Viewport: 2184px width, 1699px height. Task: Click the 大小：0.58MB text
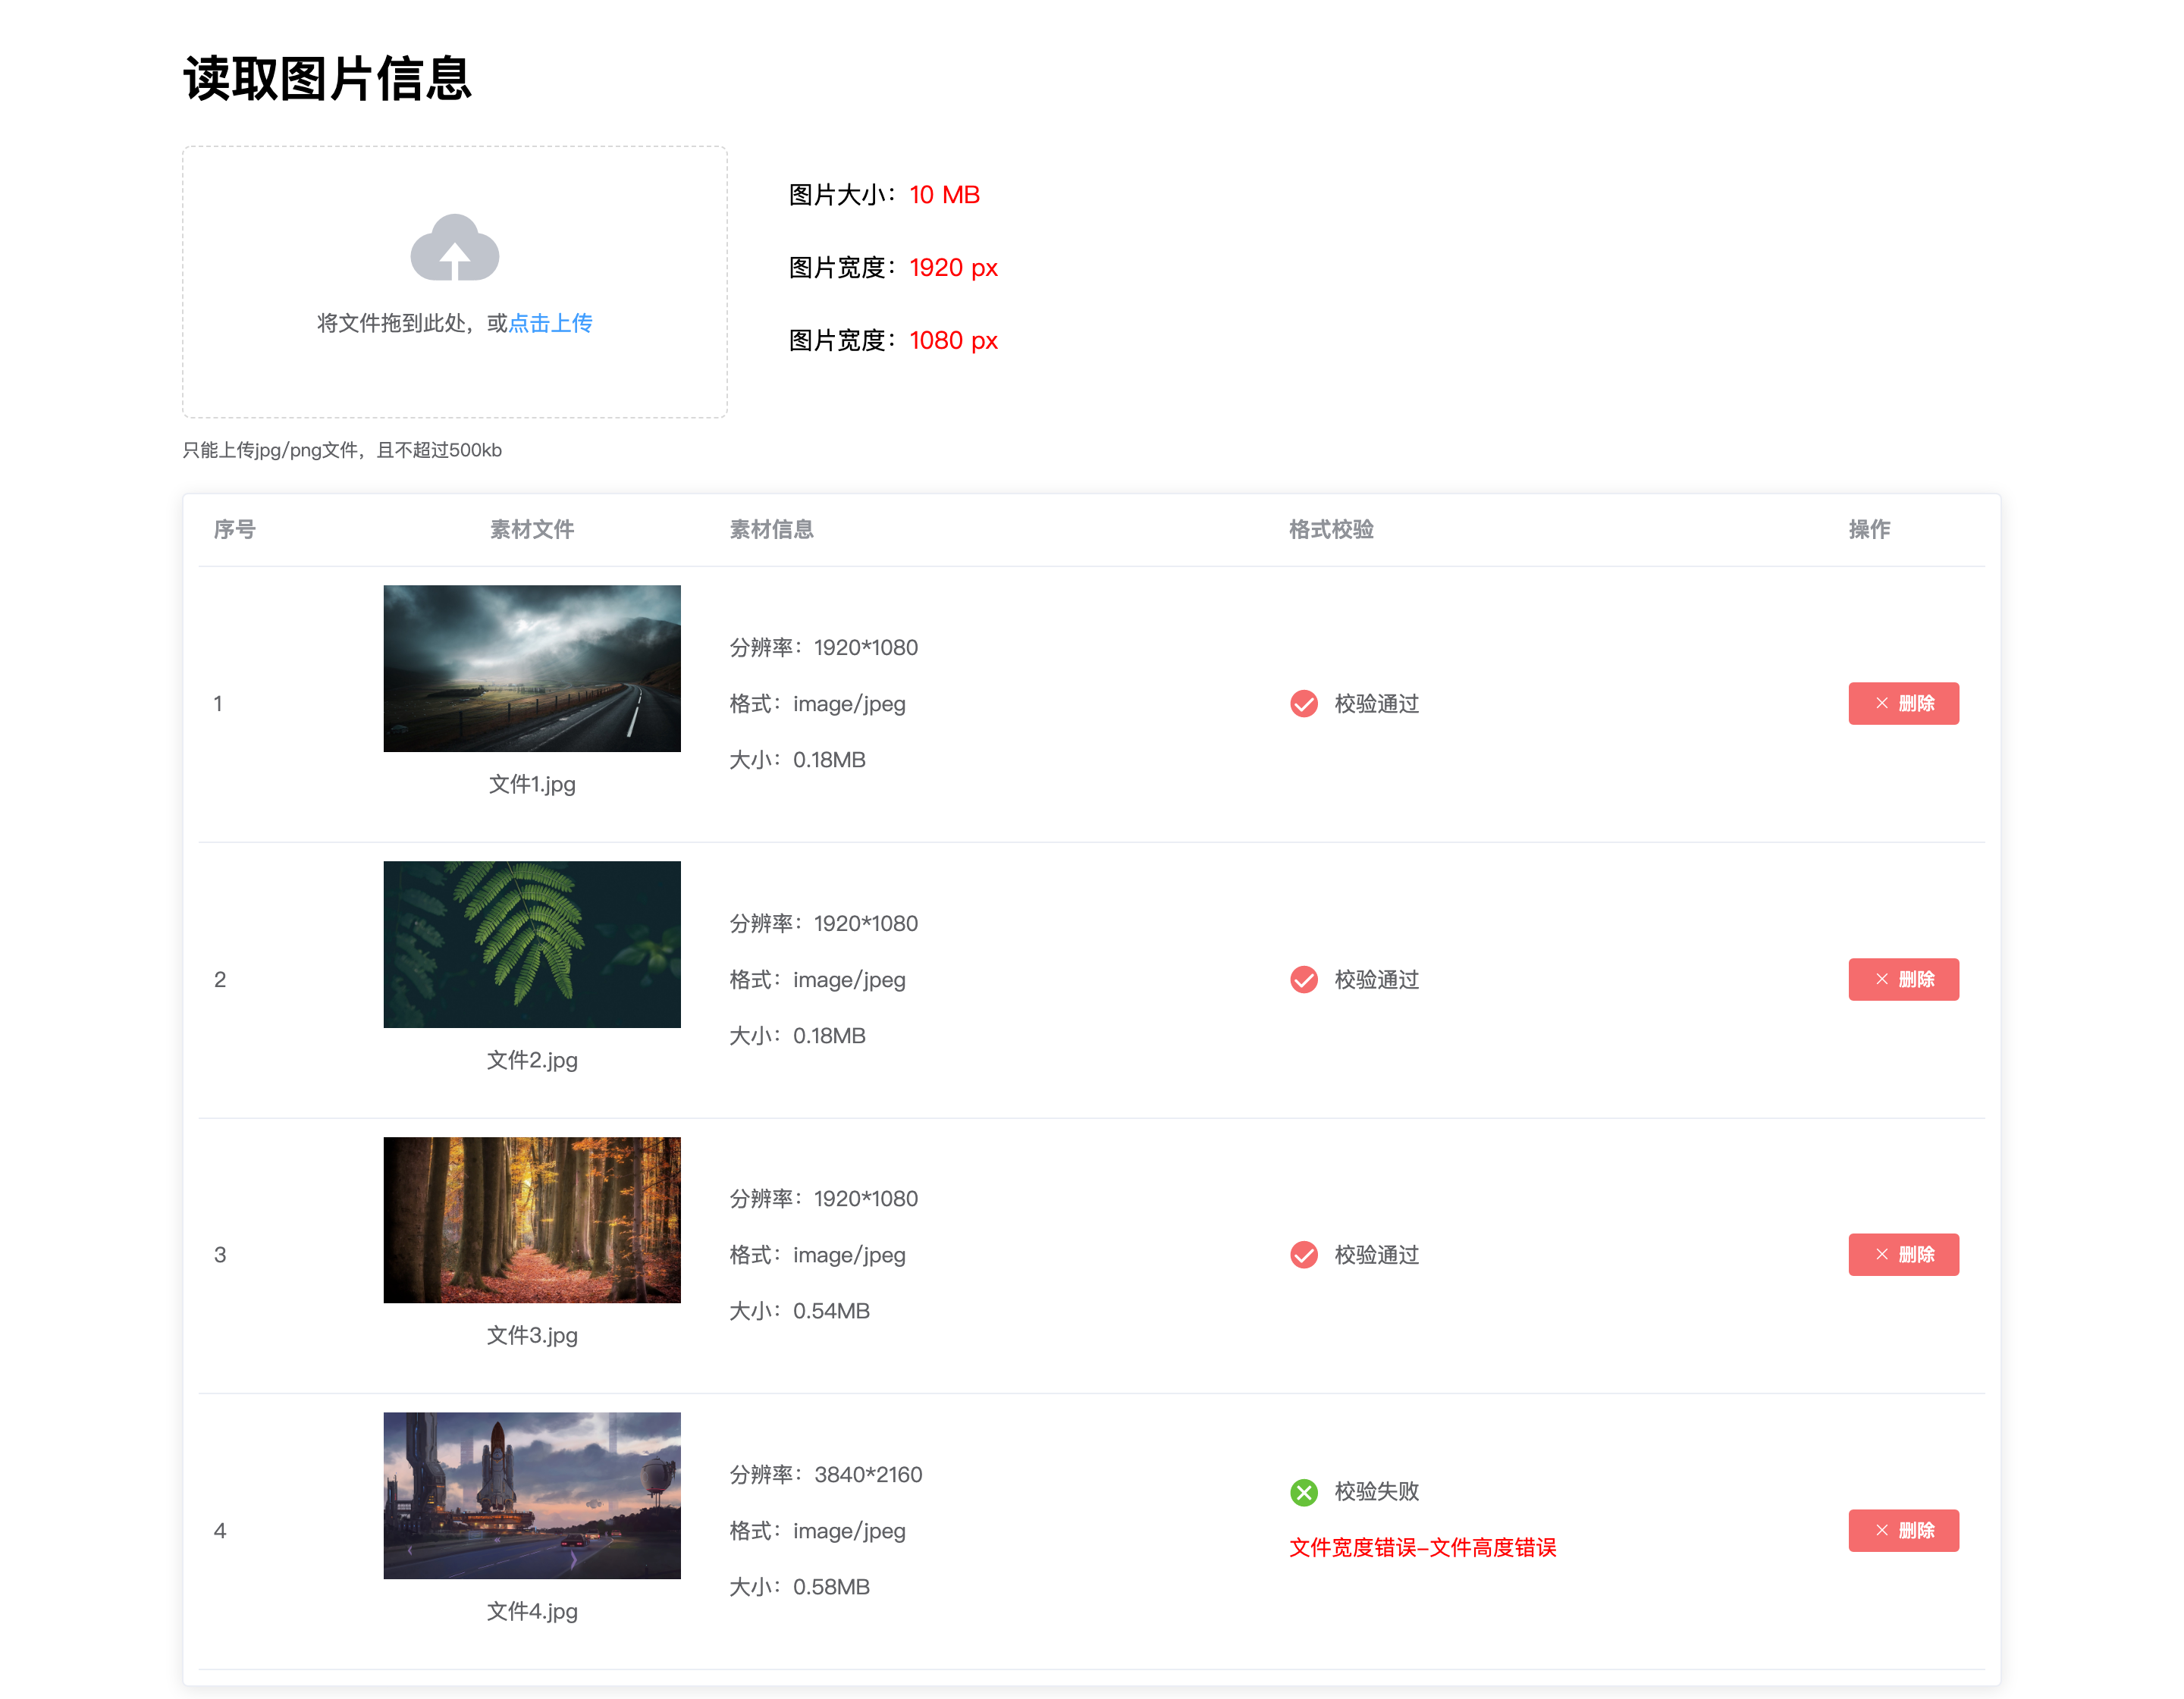pos(800,1587)
